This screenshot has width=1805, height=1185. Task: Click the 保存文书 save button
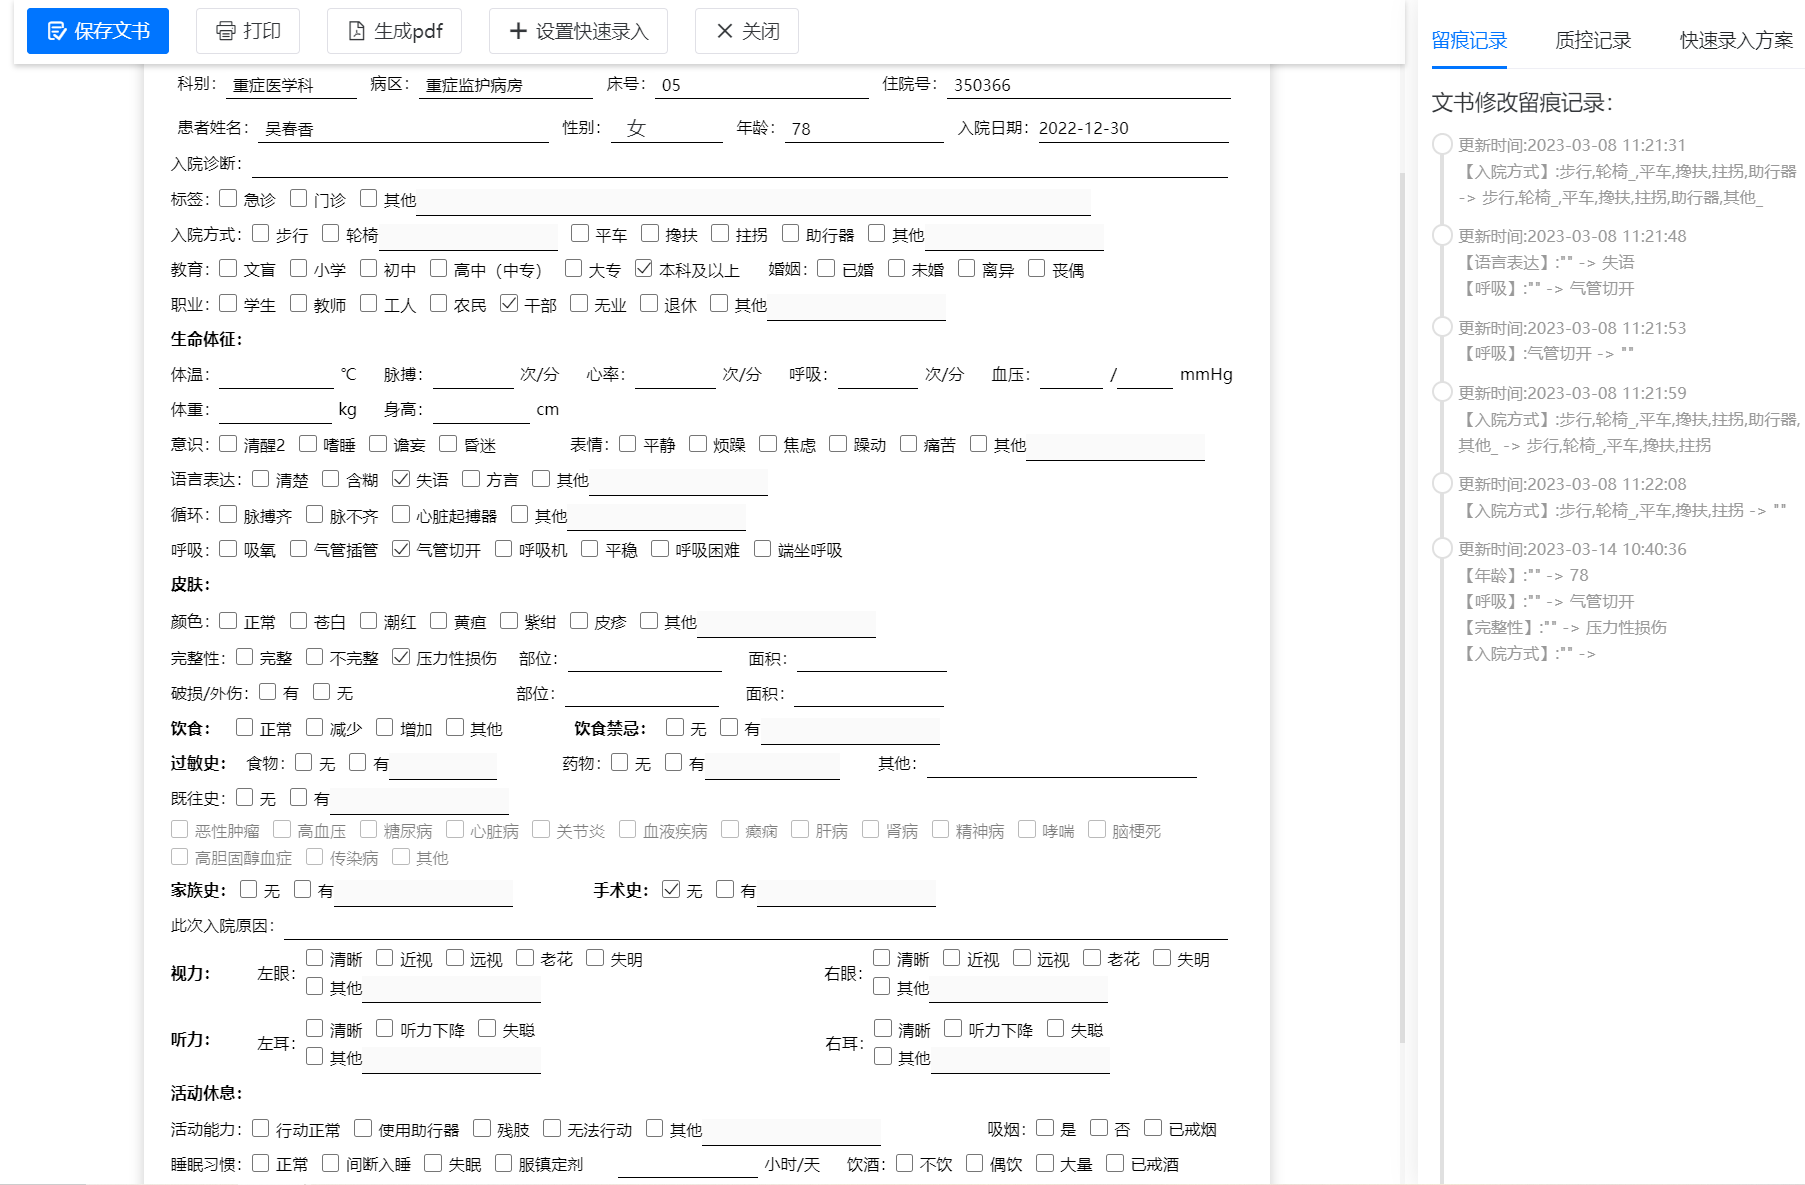tap(98, 31)
